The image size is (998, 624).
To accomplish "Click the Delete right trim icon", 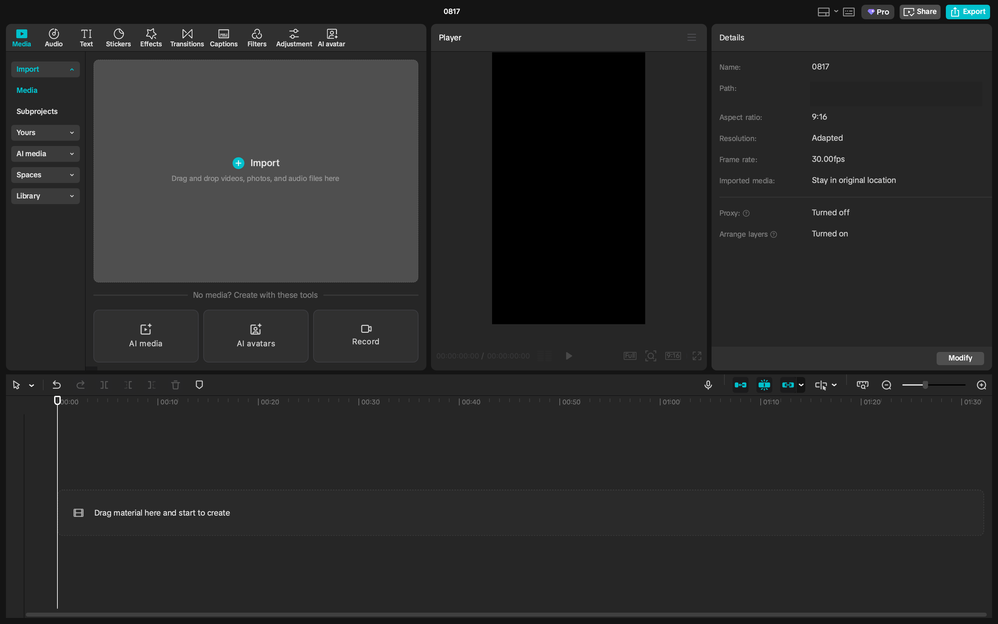I will pos(151,385).
